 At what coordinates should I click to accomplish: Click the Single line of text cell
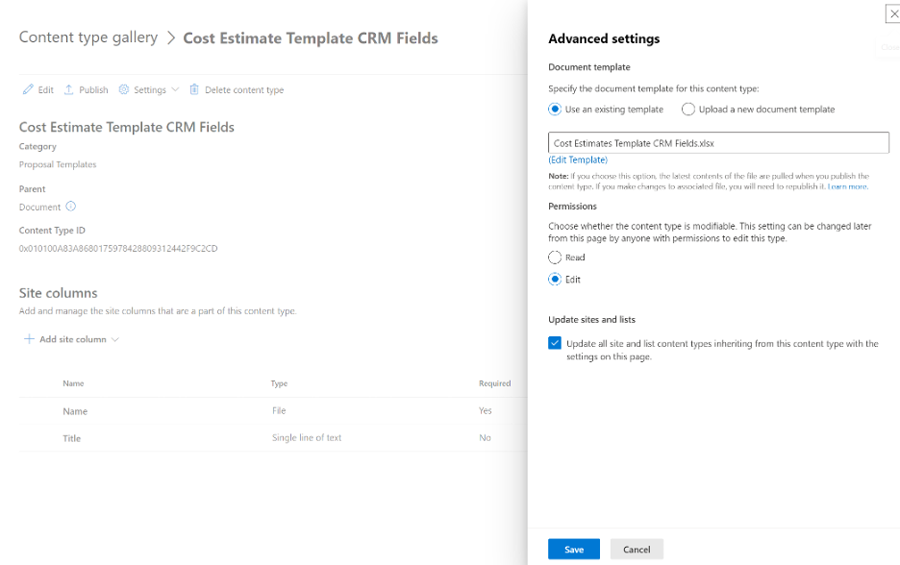coord(307,438)
